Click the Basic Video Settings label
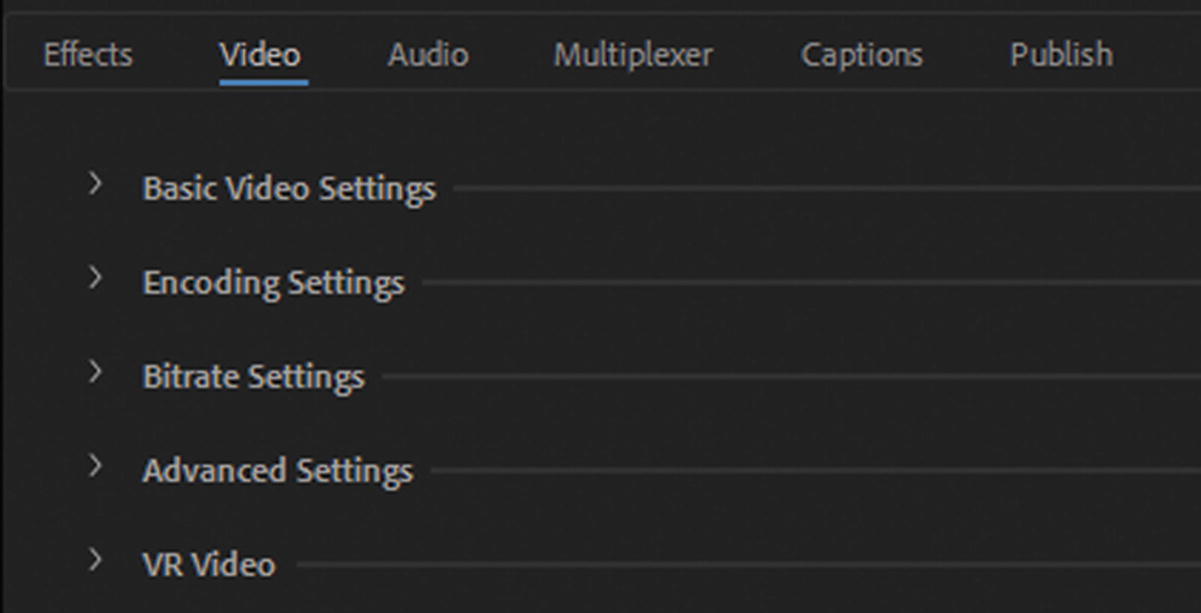Viewport: 1201px width, 613px height. 289,188
